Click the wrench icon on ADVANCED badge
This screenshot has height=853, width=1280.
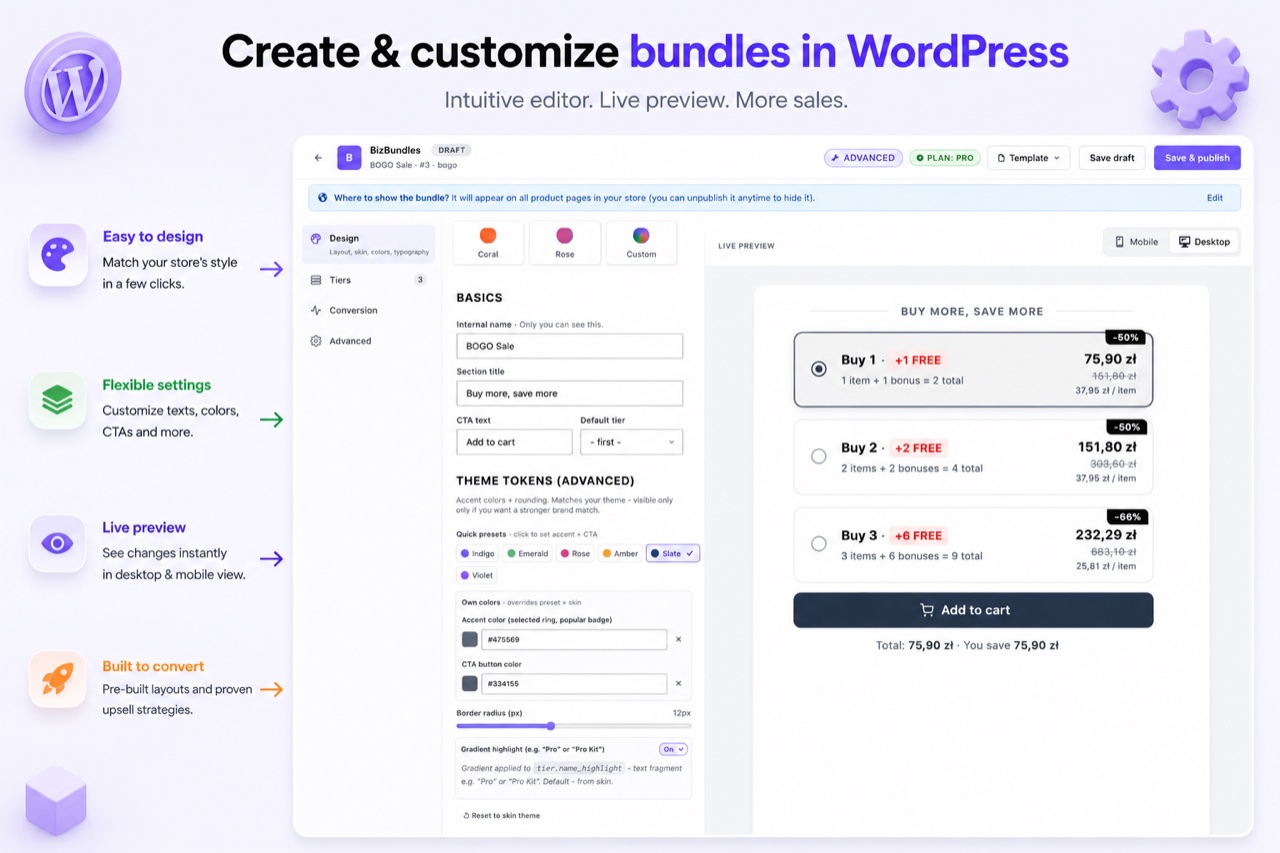click(836, 158)
